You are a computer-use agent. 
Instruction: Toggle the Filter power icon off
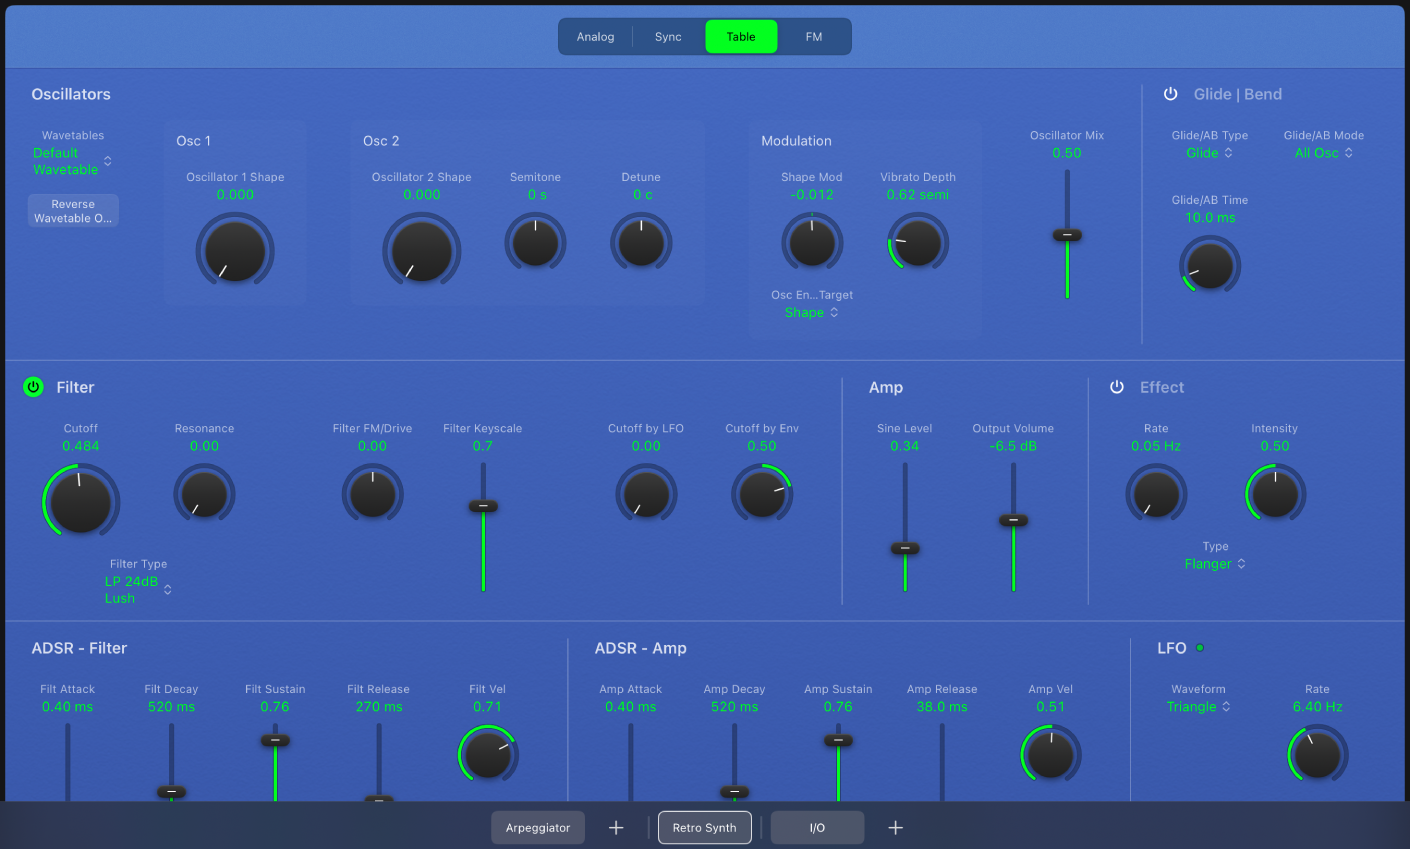tap(33, 387)
